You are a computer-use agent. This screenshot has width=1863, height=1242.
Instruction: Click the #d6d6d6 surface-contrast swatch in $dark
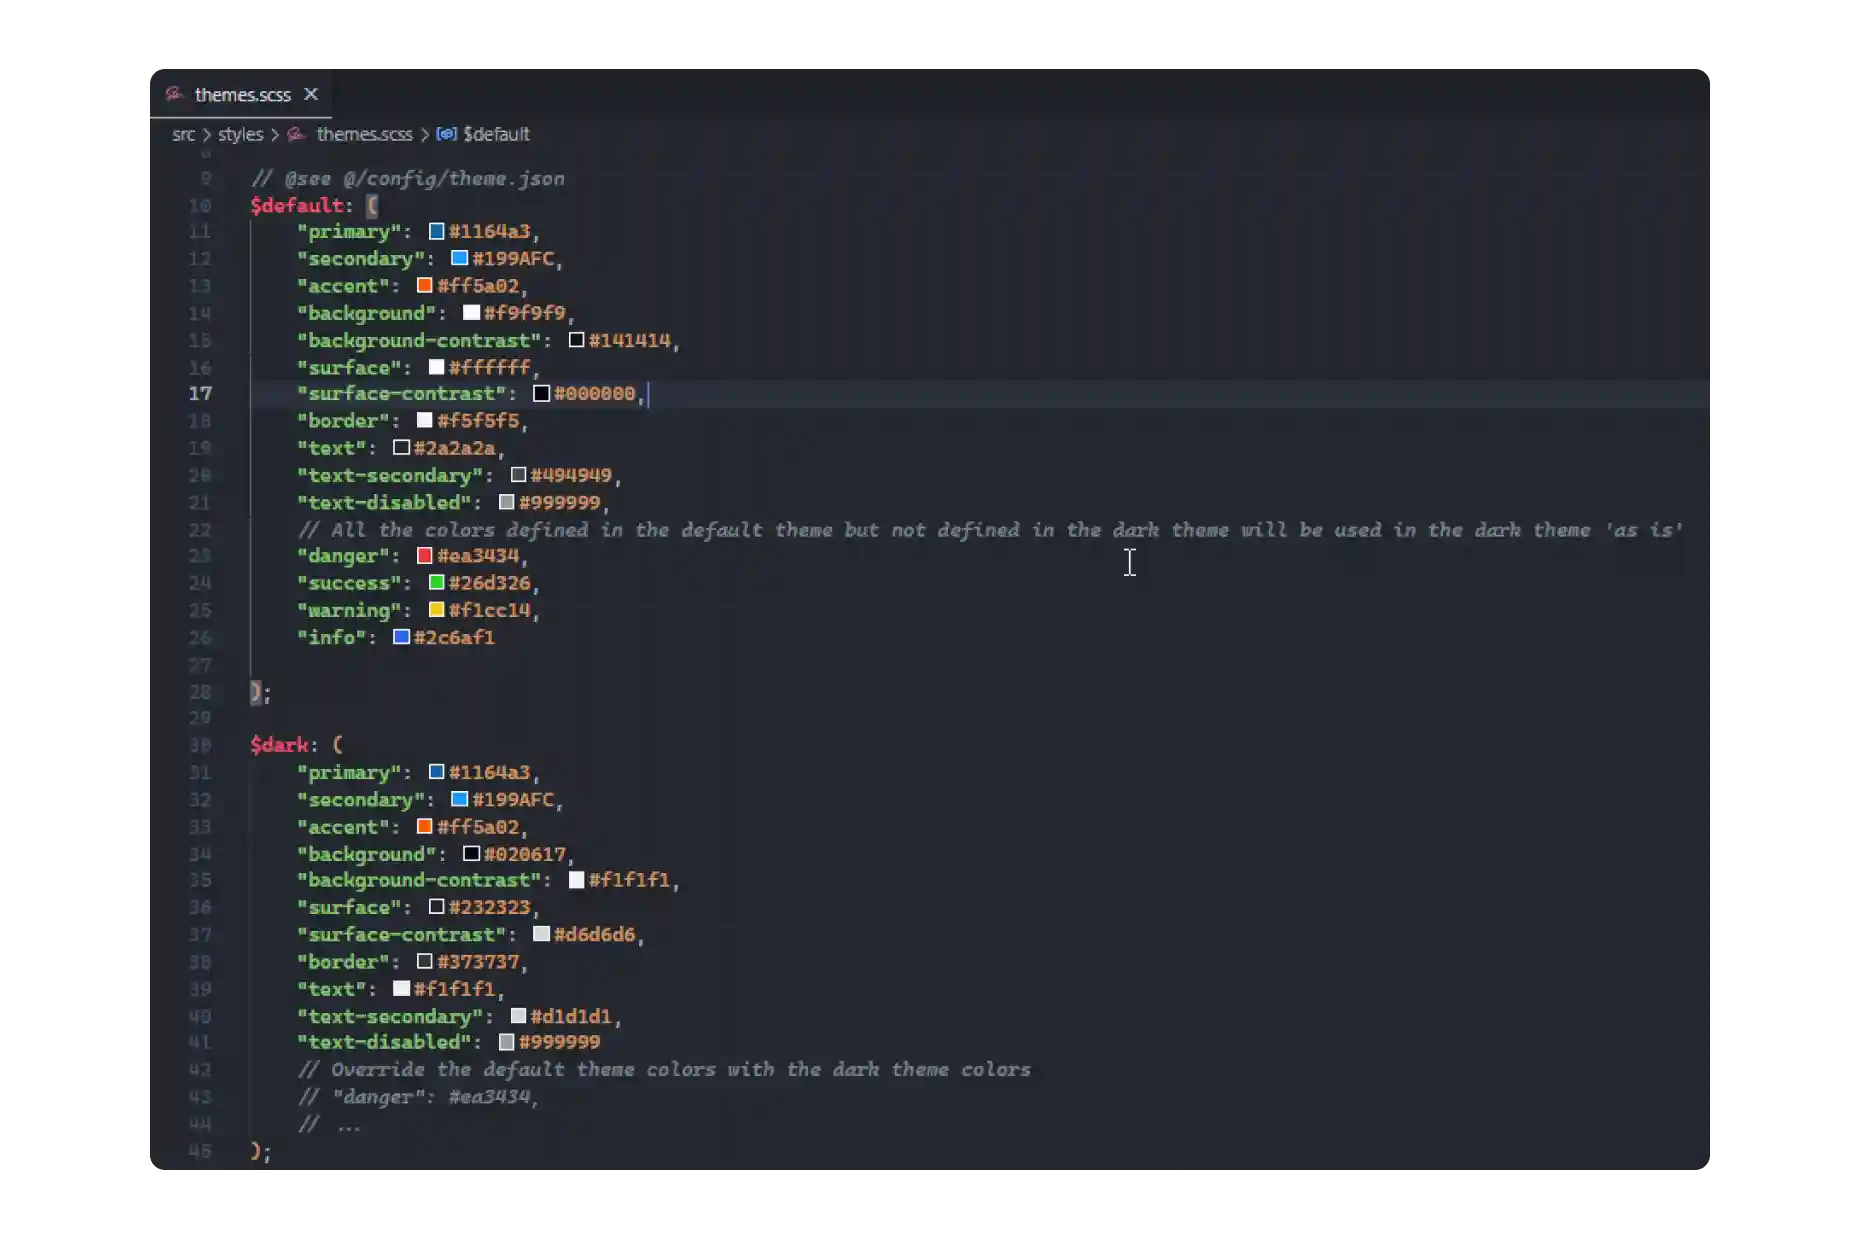(x=542, y=934)
